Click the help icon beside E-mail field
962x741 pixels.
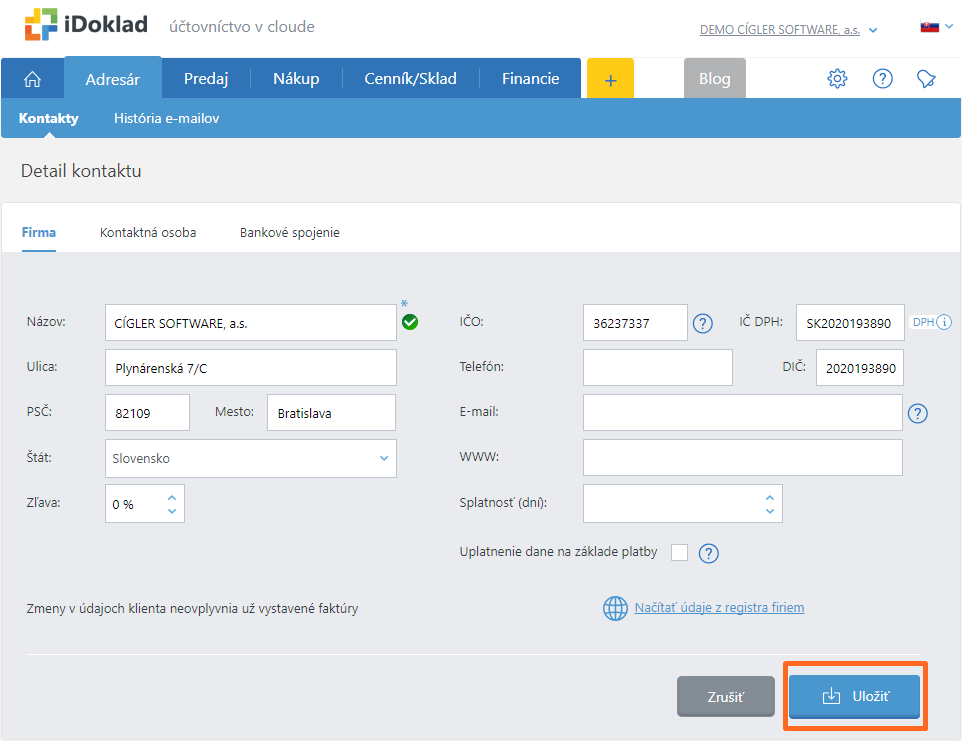(918, 413)
